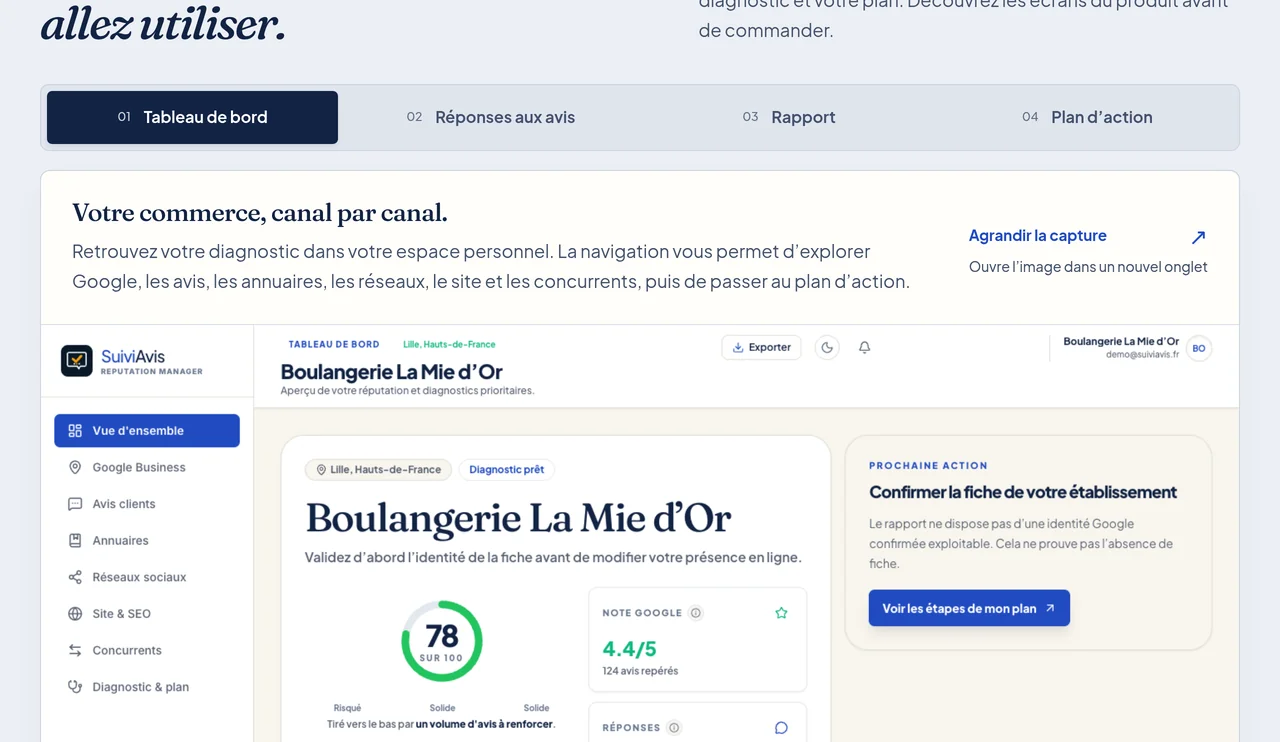The image size is (1280, 742).
Task: Click the SuiviAvis logo icon
Action: 77,361
